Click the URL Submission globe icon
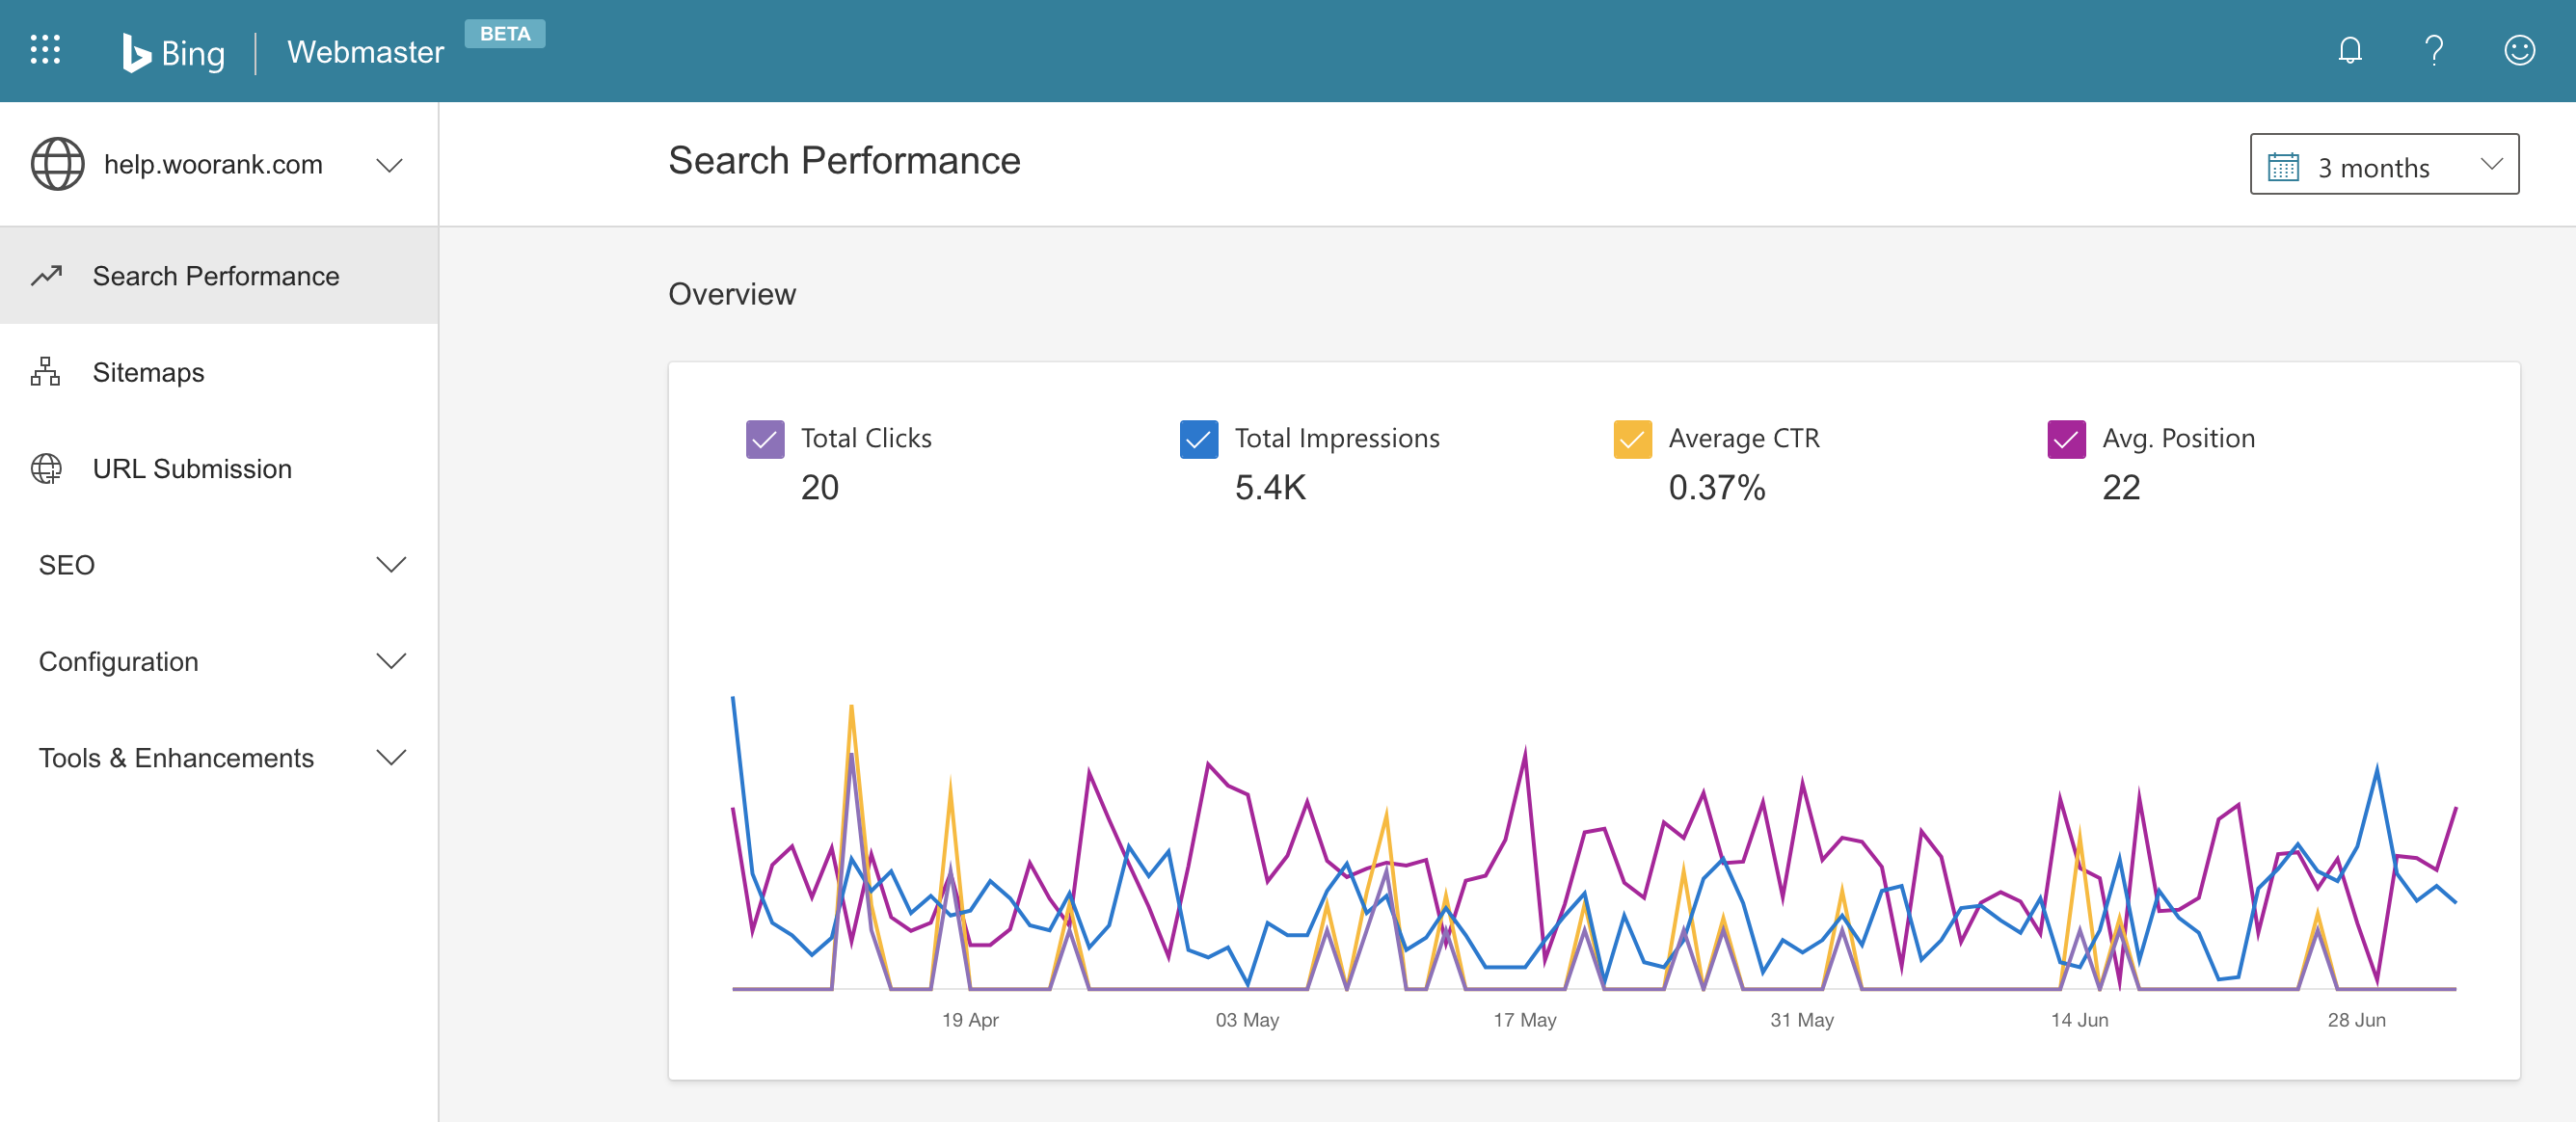The height and width of the screenshot is (1122, 2576). pos(46,468)
